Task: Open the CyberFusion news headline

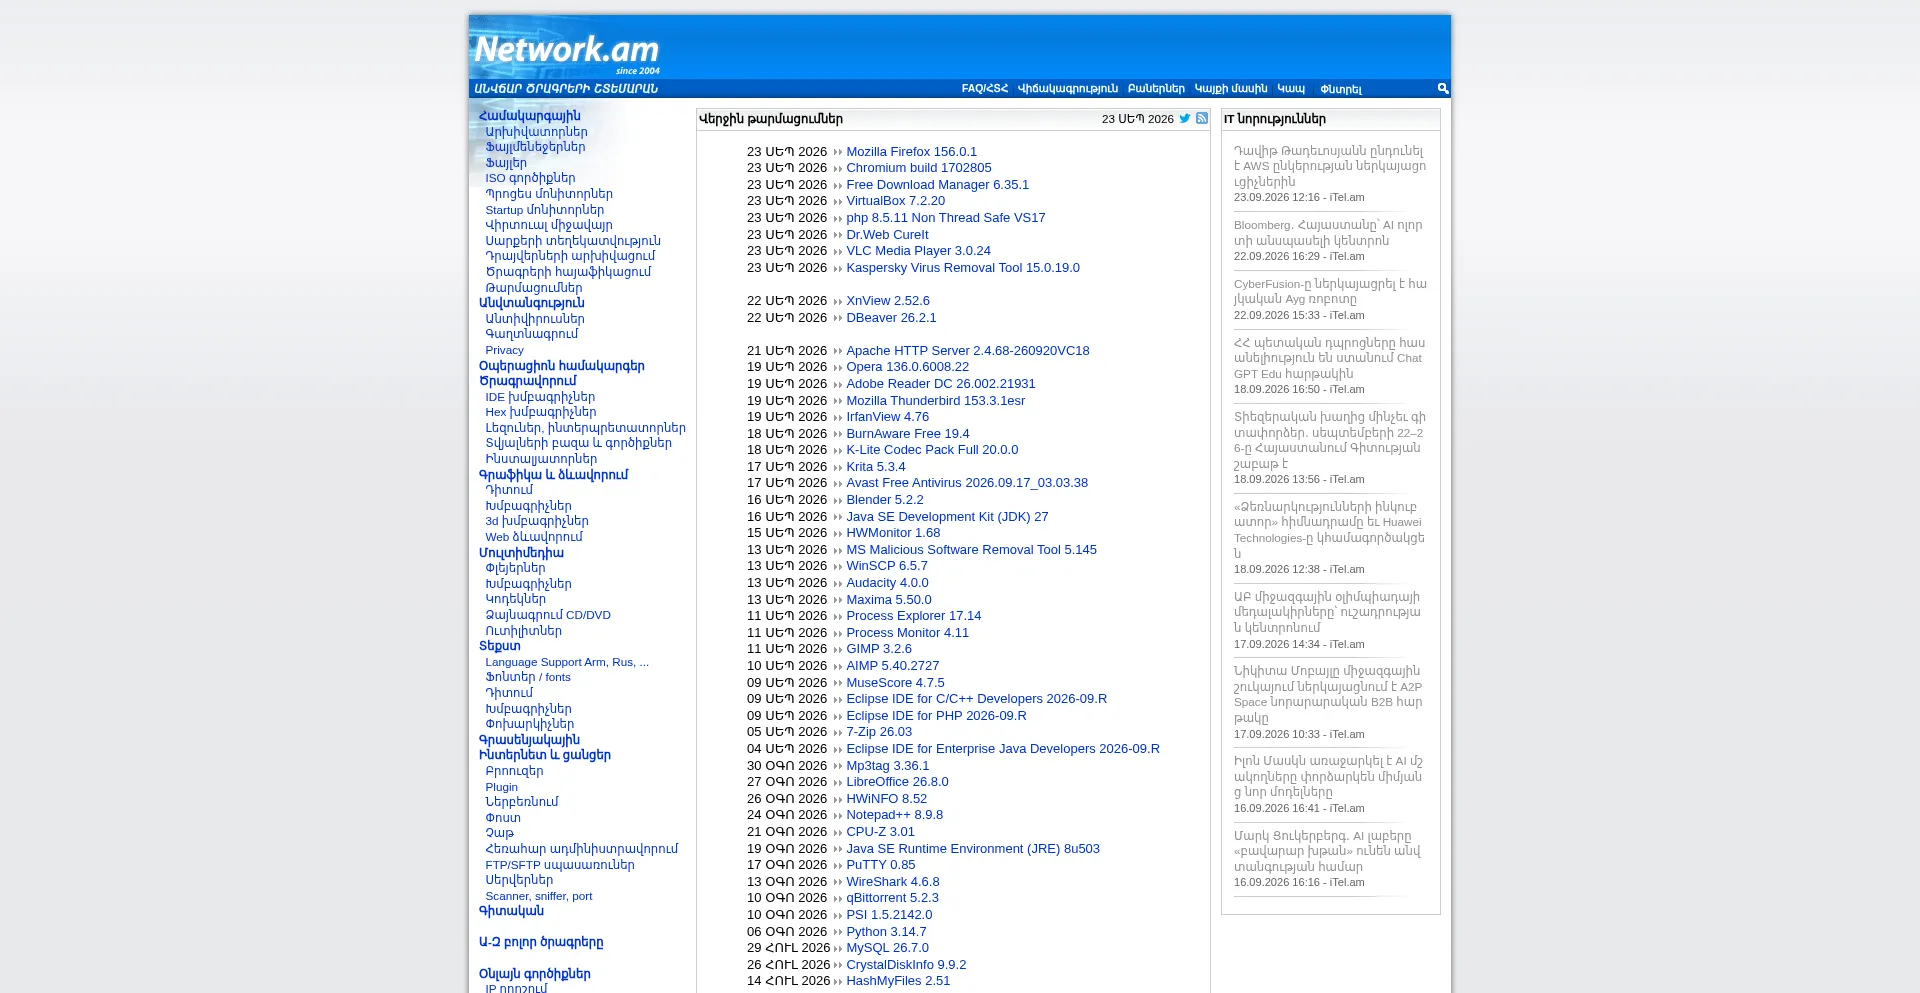Action: [1330, 291]
